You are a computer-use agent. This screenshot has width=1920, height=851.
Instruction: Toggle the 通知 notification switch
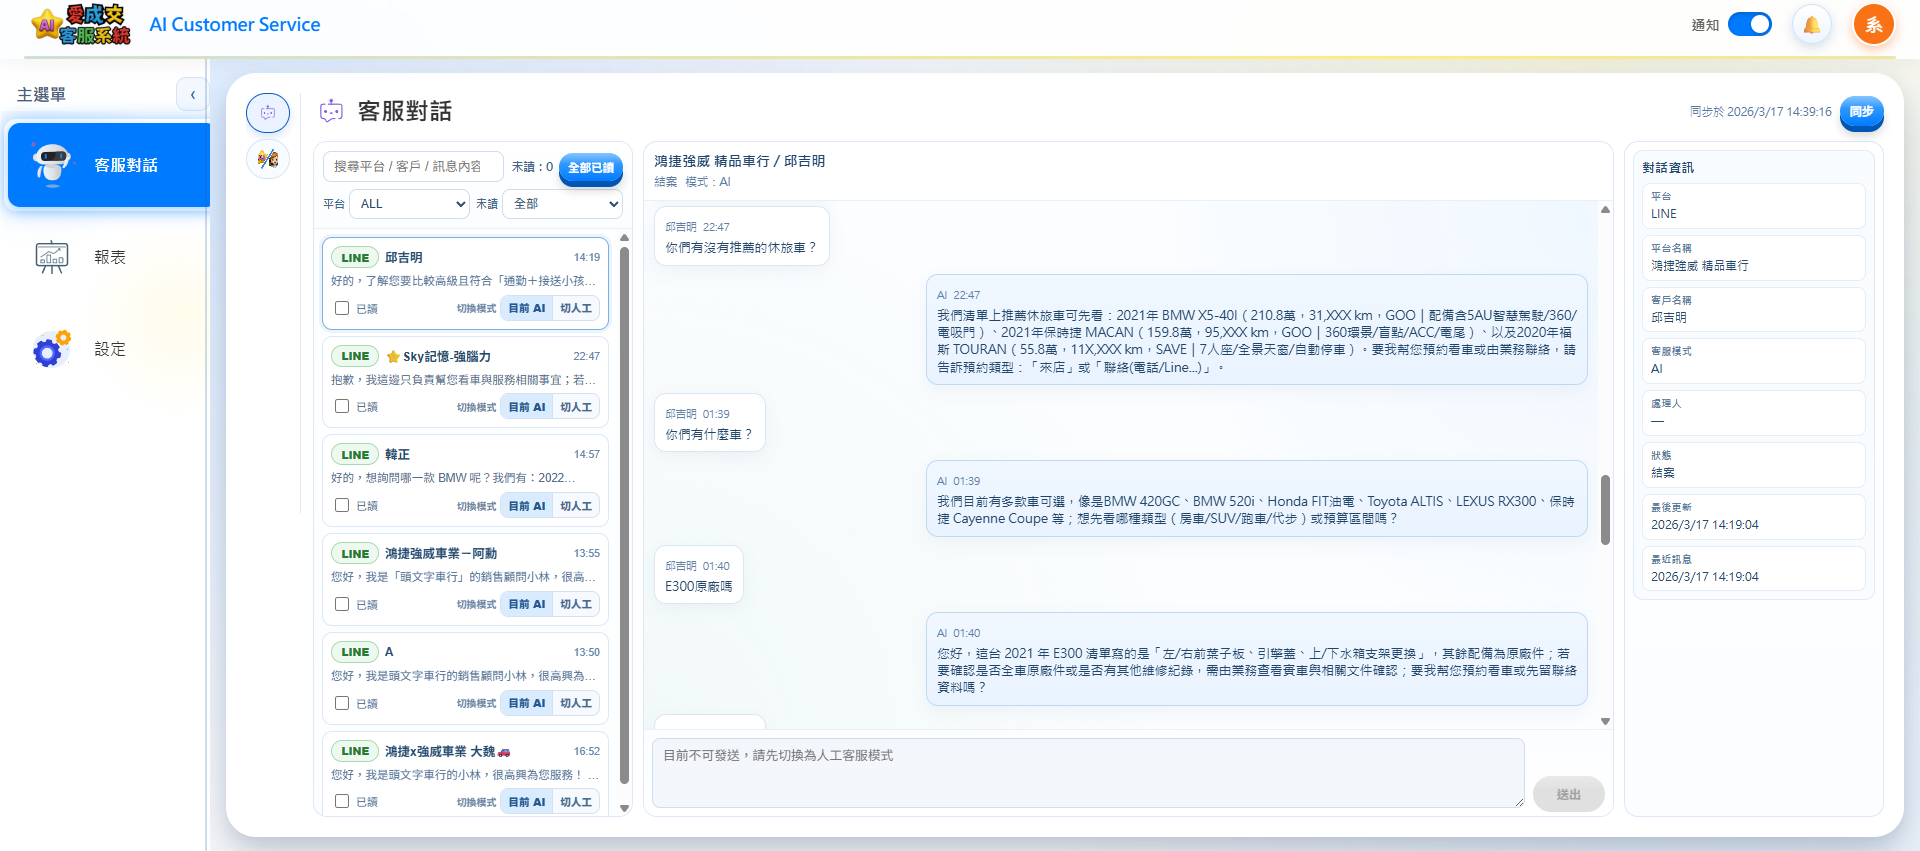(x=1750, y=24)
